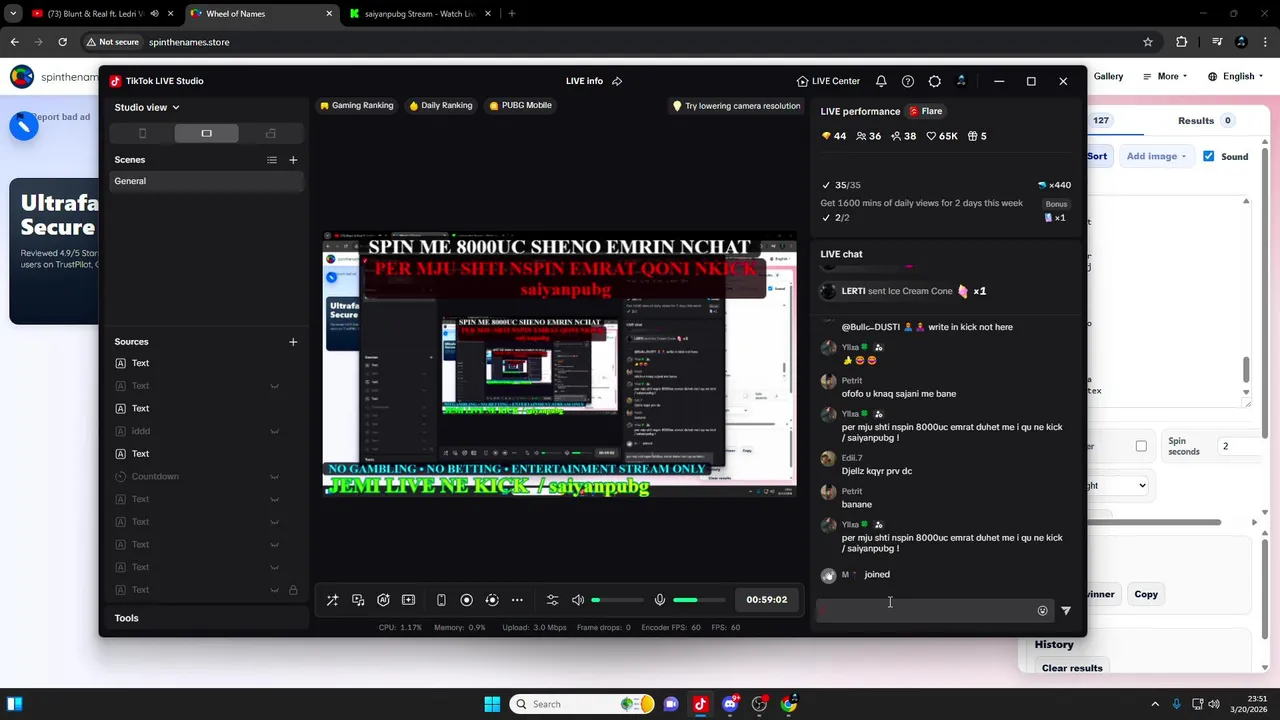1280x720 pixels.
Task: Tick the unchecked checkbox beside Spin seconds
Action: coord(1141,446)
